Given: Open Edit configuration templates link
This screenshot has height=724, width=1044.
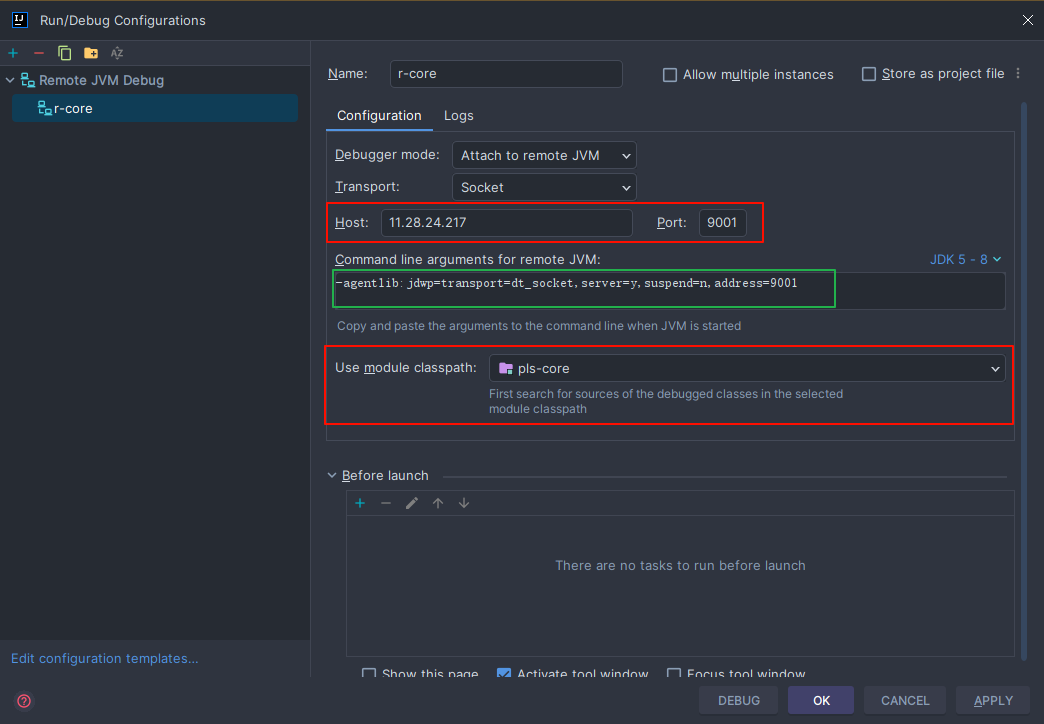Looking at the screenshot, I should (105, 658).
